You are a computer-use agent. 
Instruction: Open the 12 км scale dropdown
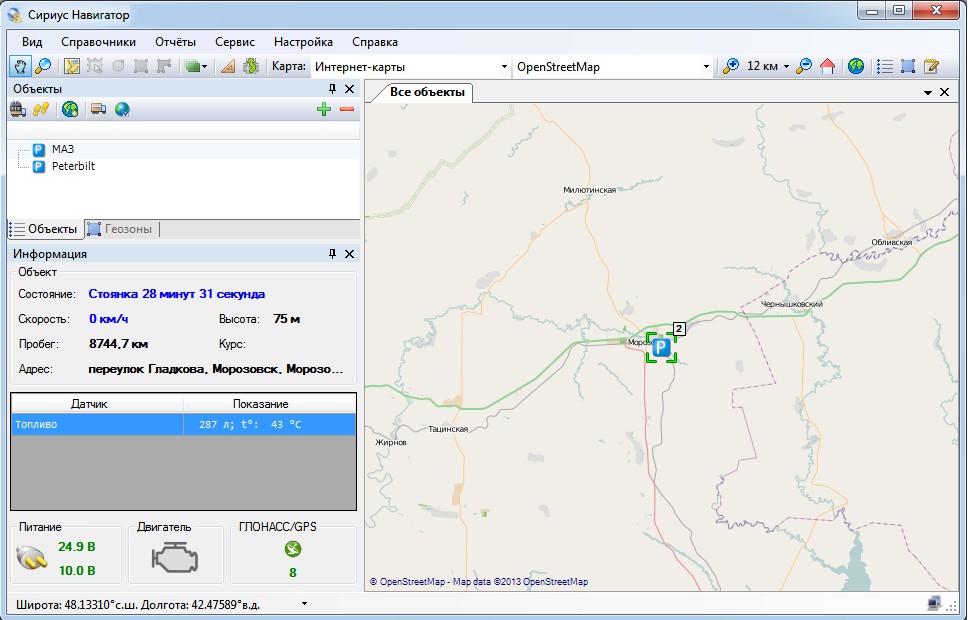(x=786, y=67)
